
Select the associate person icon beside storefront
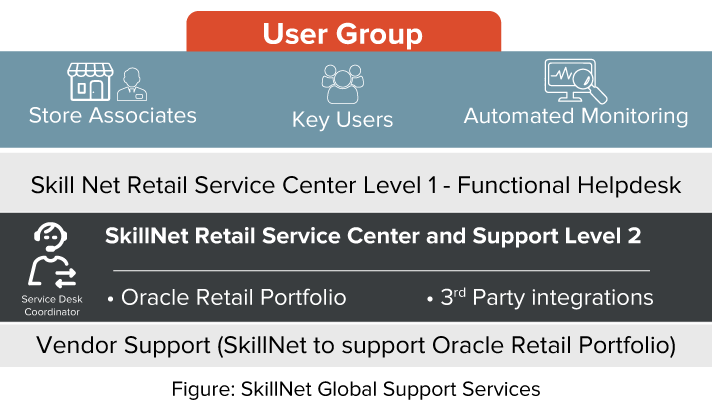click(x=132, y=84)
